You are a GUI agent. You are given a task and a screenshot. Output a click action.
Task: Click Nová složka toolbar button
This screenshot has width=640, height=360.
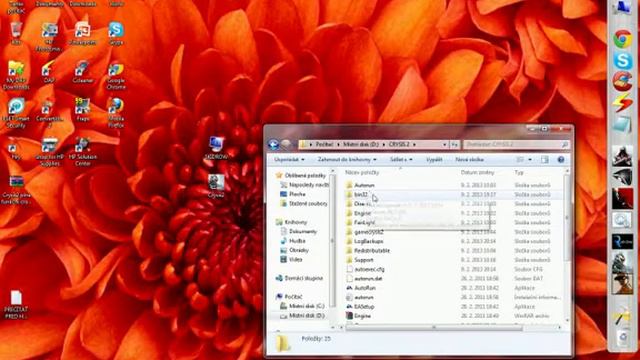(x=469, y=160)
